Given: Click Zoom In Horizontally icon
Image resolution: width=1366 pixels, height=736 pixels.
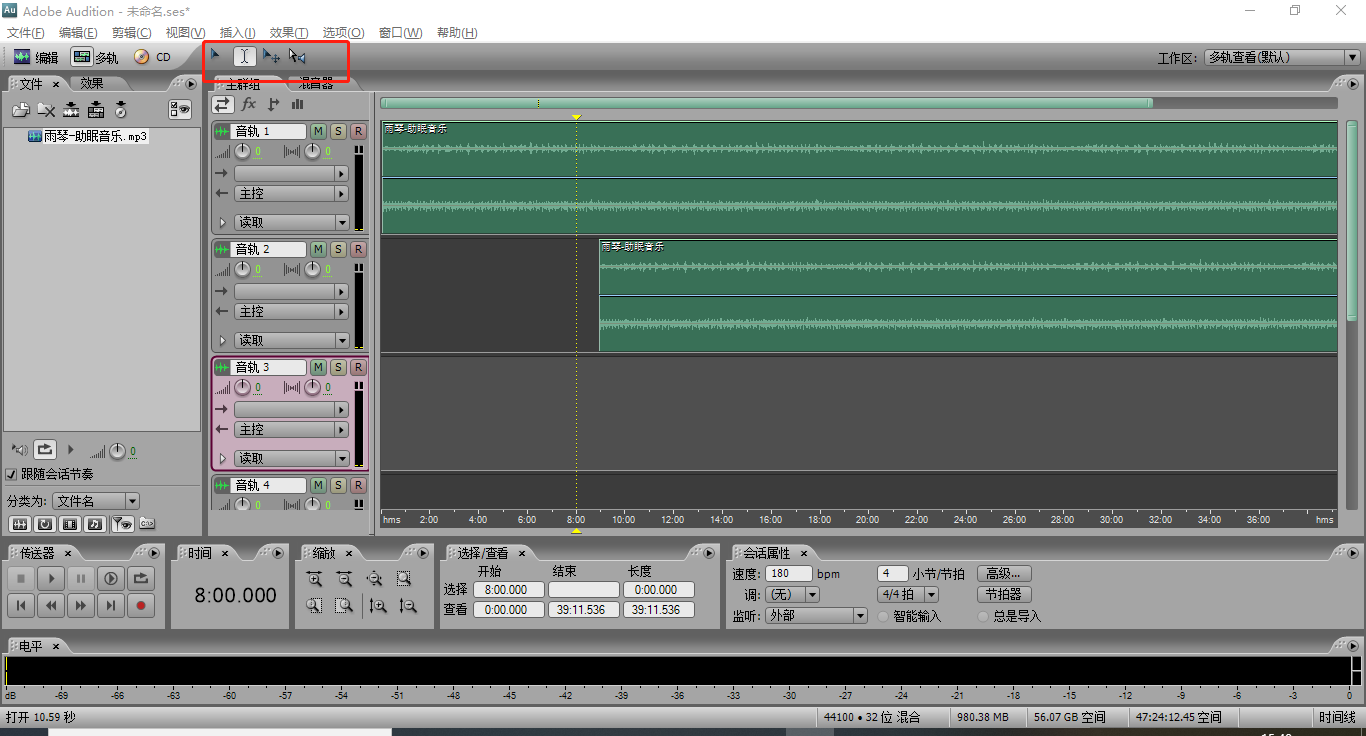Looking at the screenshot, I should tap(314, 578).
